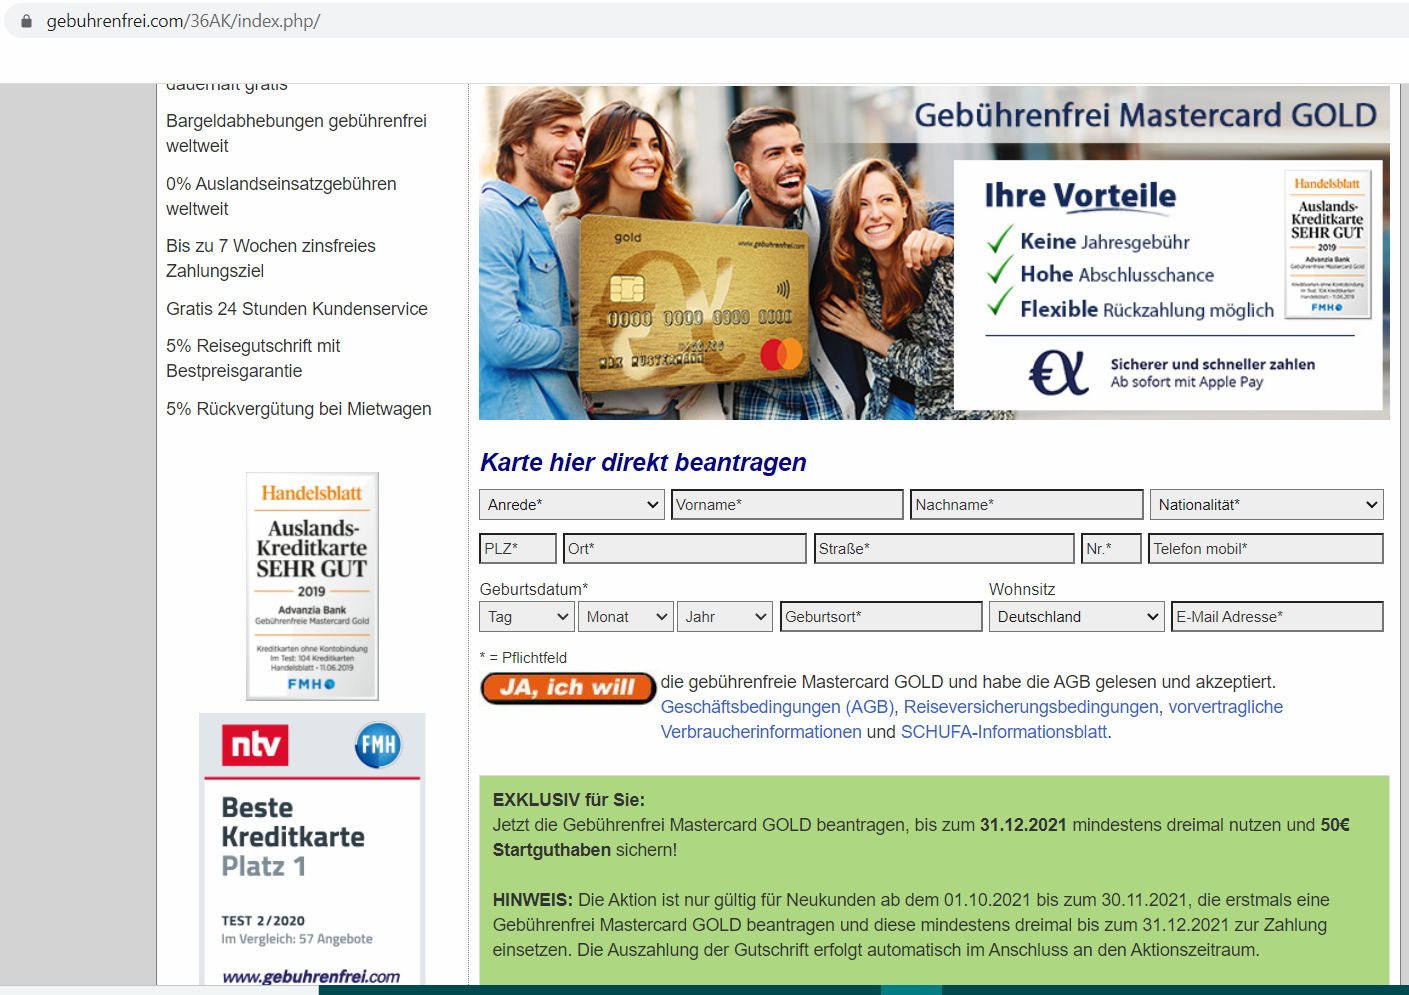Click the orange 'JA, ich will' button
Image resolution: width=1409 pixels, height=995 pixels.
[568, 688]
